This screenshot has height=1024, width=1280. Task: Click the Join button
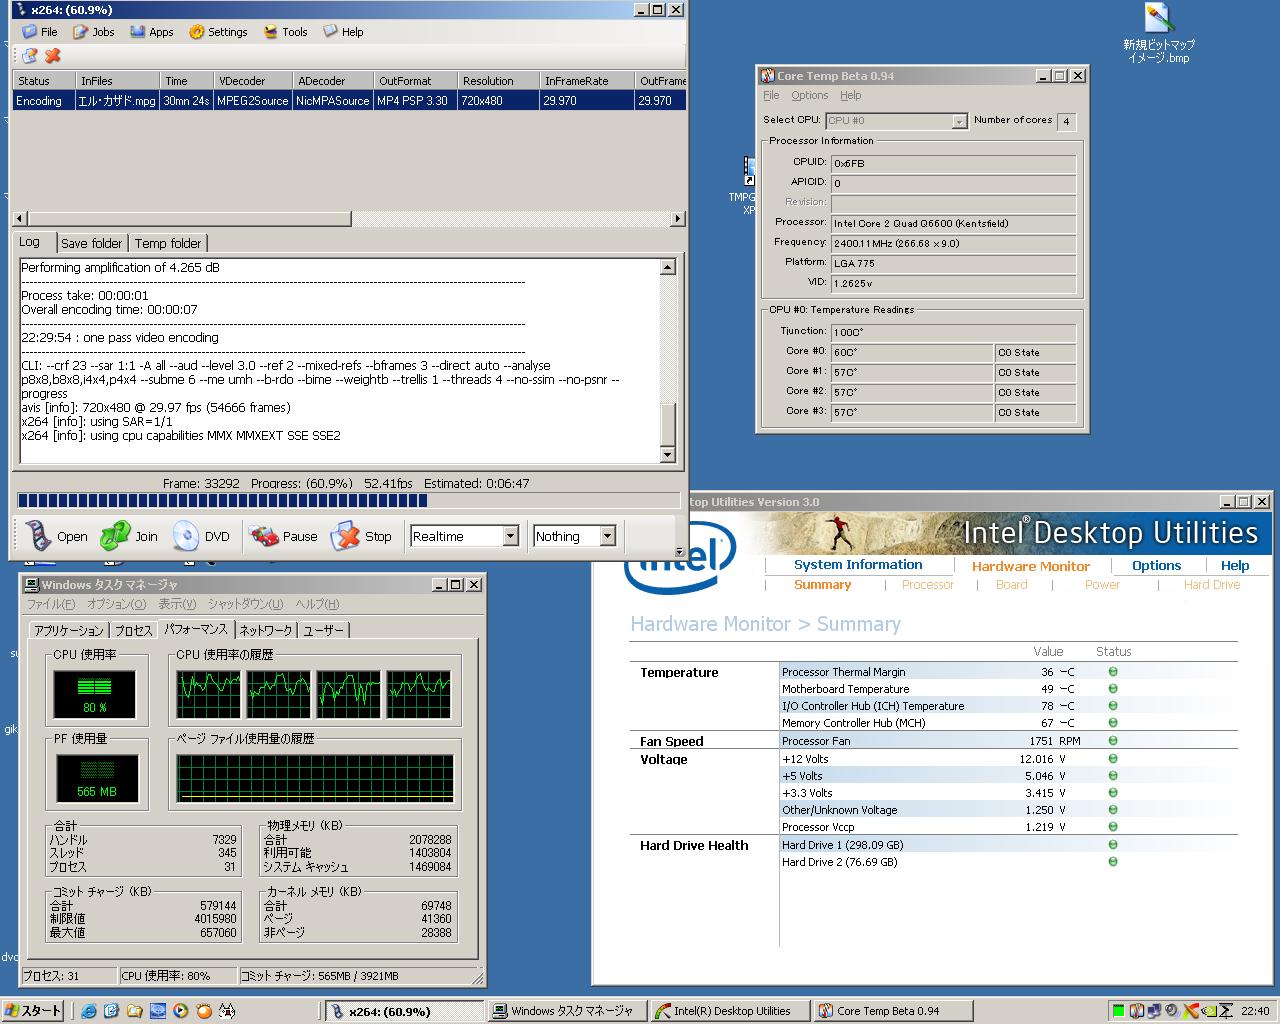tap(129, 536)
